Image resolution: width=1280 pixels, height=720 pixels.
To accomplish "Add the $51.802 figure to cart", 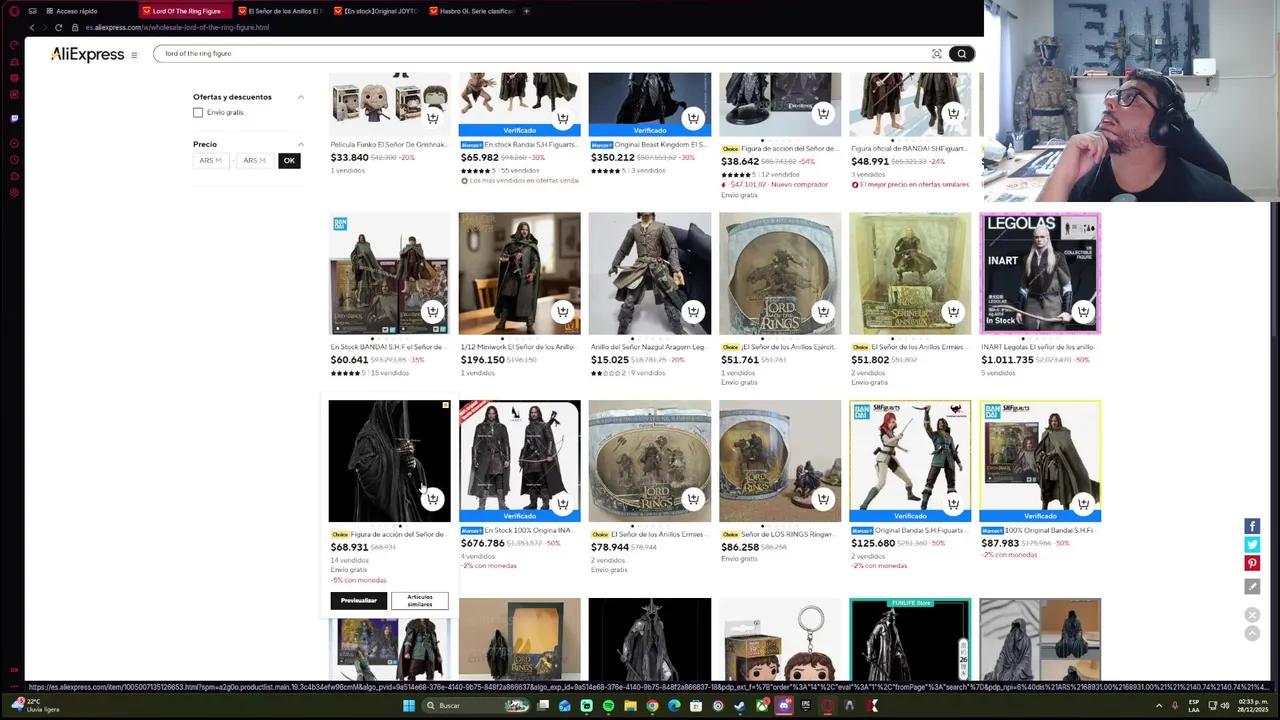I will [953, 312].
